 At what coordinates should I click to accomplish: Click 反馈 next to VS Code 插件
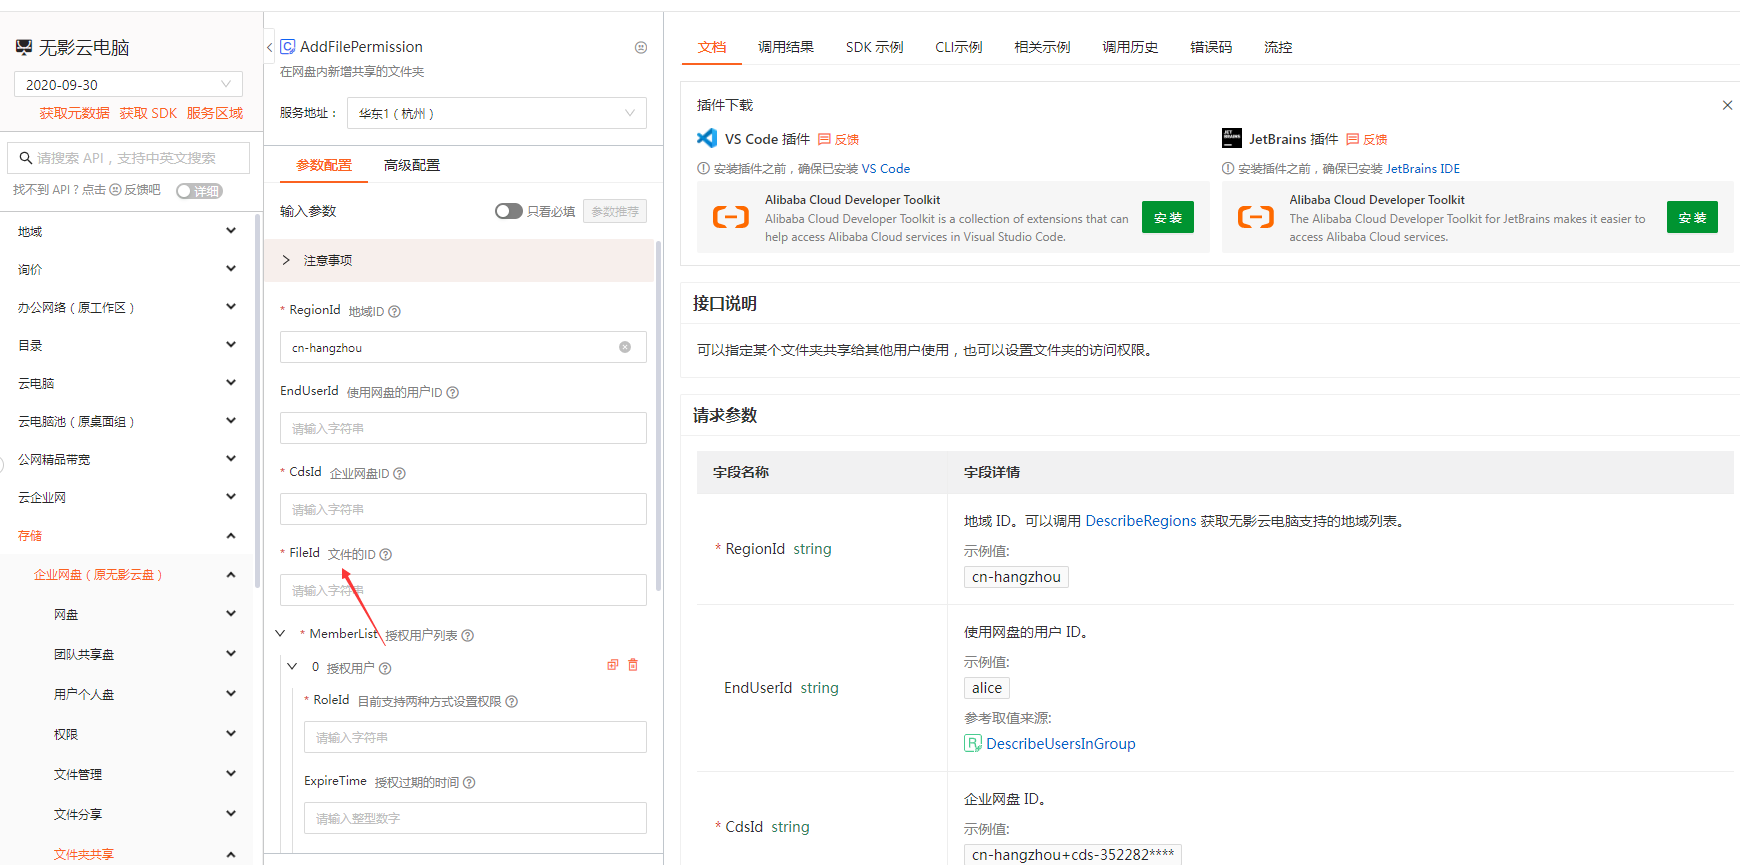839,139
